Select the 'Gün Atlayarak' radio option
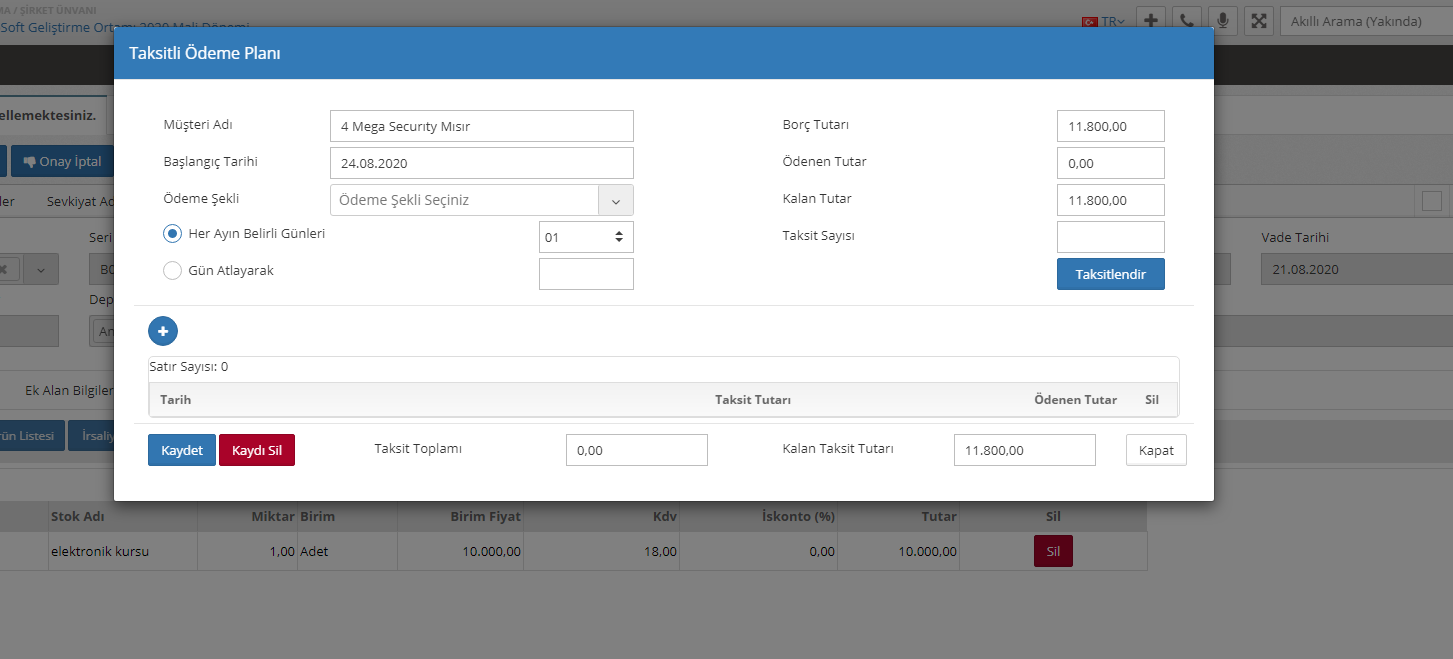 (172, 271)
